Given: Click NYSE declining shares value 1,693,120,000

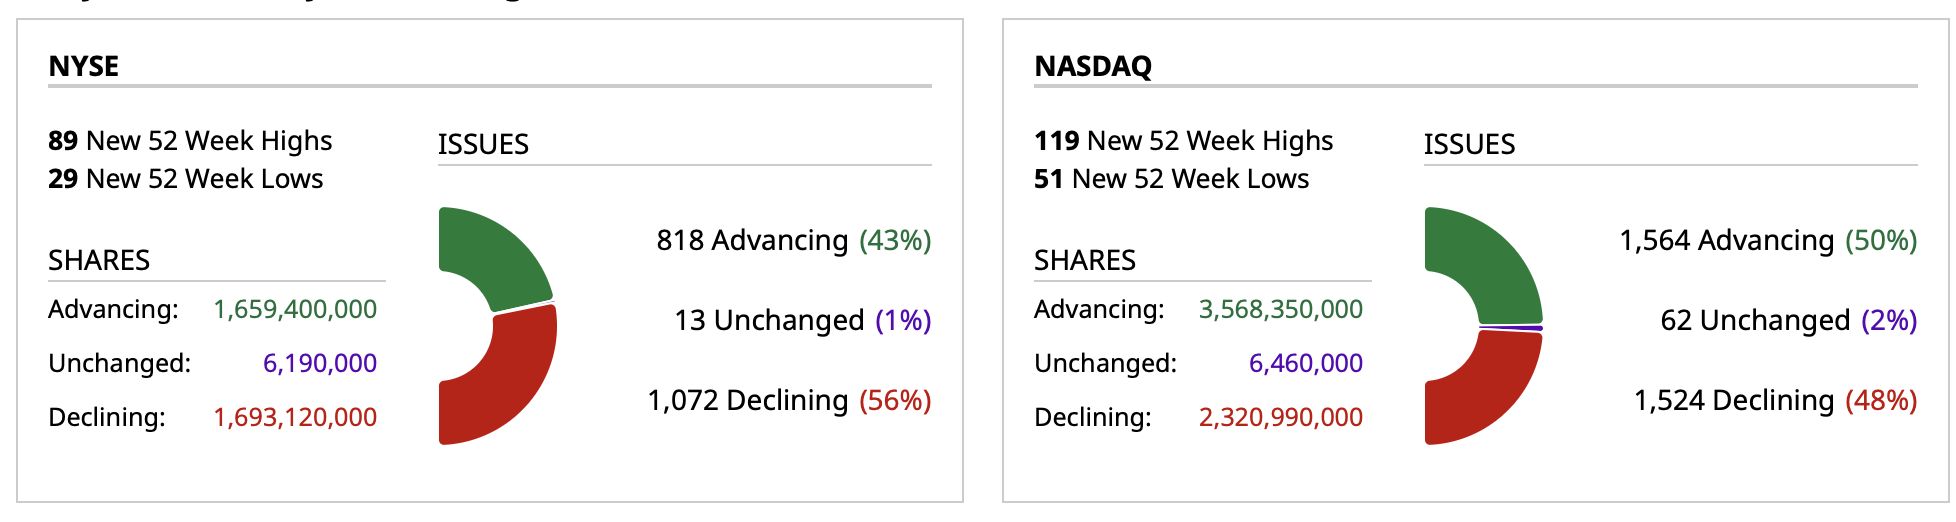Looking at the screenshot, I should click(295, 417).
